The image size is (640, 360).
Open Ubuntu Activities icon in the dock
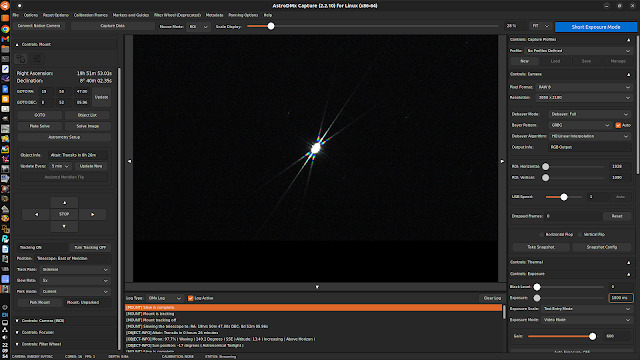pos(5,5)
